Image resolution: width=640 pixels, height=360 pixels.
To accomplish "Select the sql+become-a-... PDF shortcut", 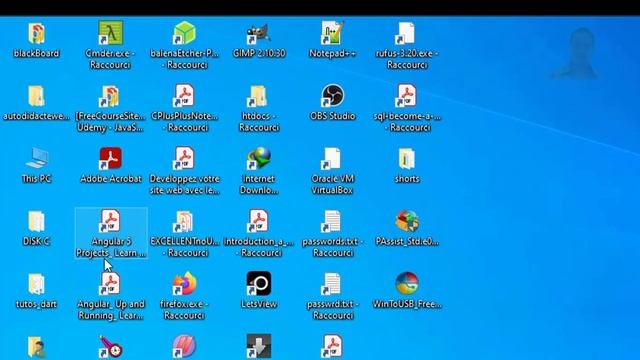I will click(407, 96).
